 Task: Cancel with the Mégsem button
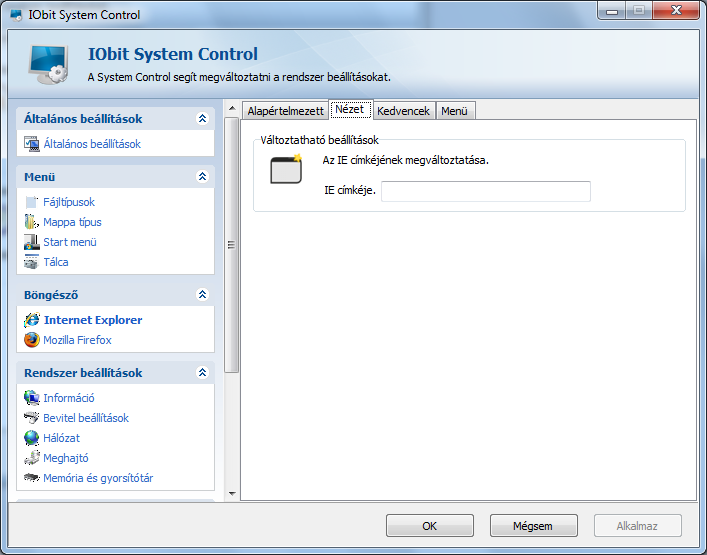(533, 526)
